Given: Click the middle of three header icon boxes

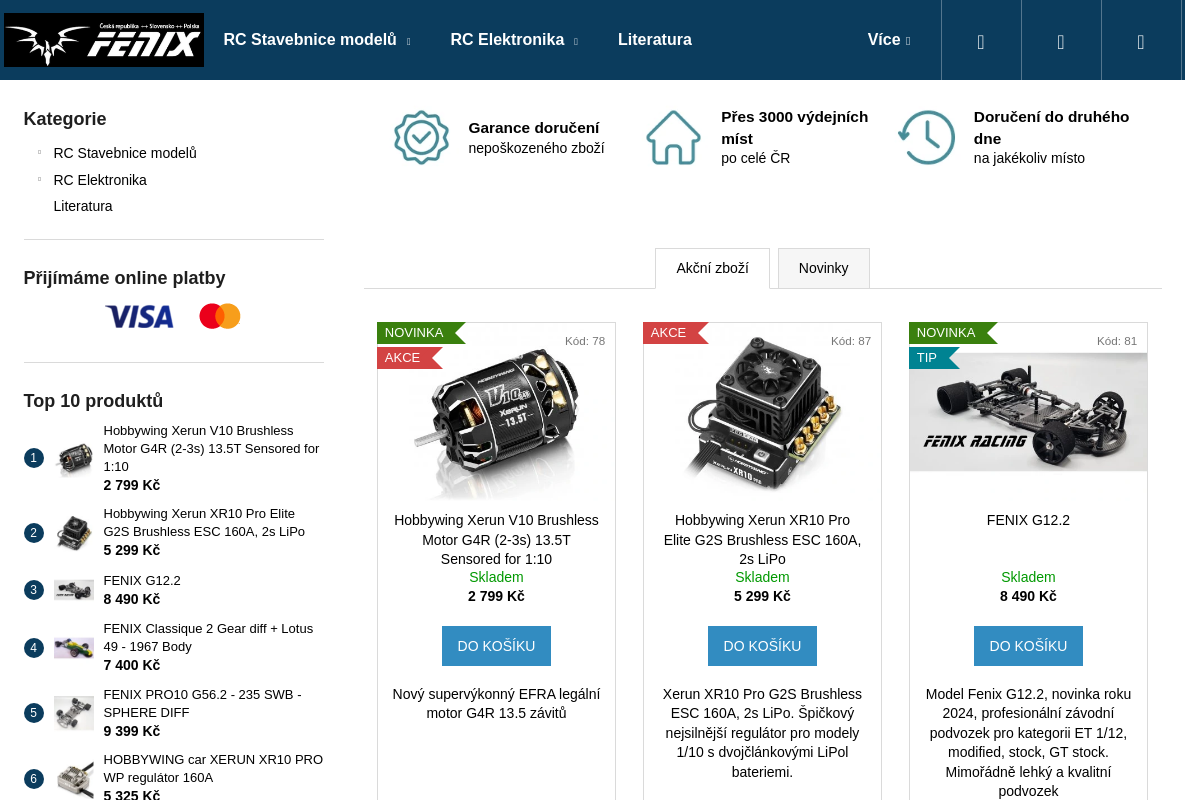Looking at the screenshot, I should [x=1061, y=40].
